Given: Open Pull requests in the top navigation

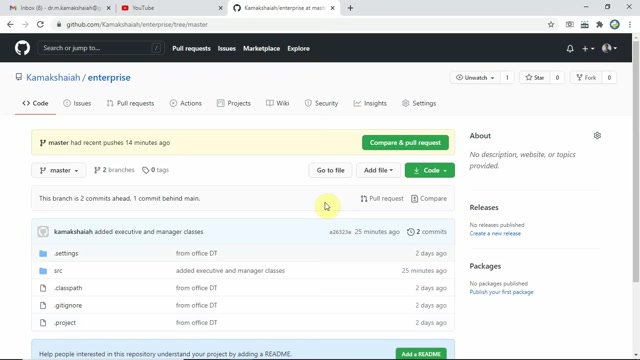Looking at the screenshot, I should coord(191,49).
